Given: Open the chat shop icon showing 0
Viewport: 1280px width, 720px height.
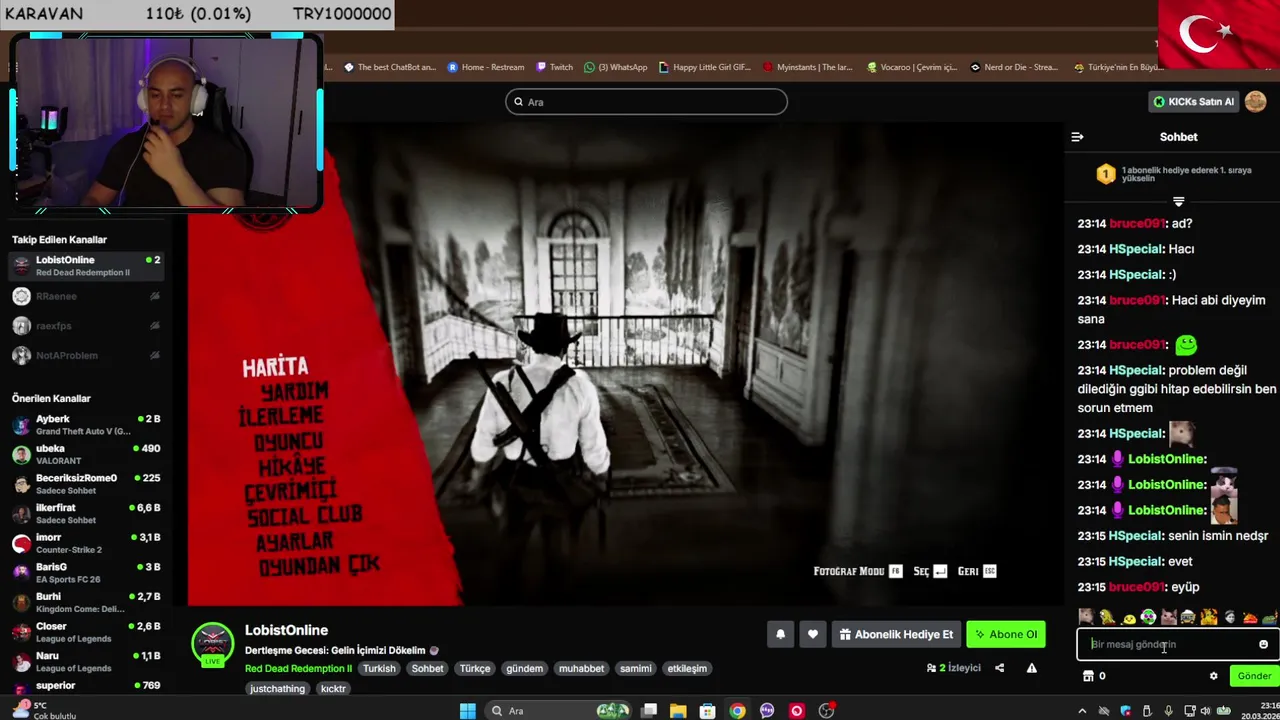Looking at the screenshot, I should (1094, 676).
